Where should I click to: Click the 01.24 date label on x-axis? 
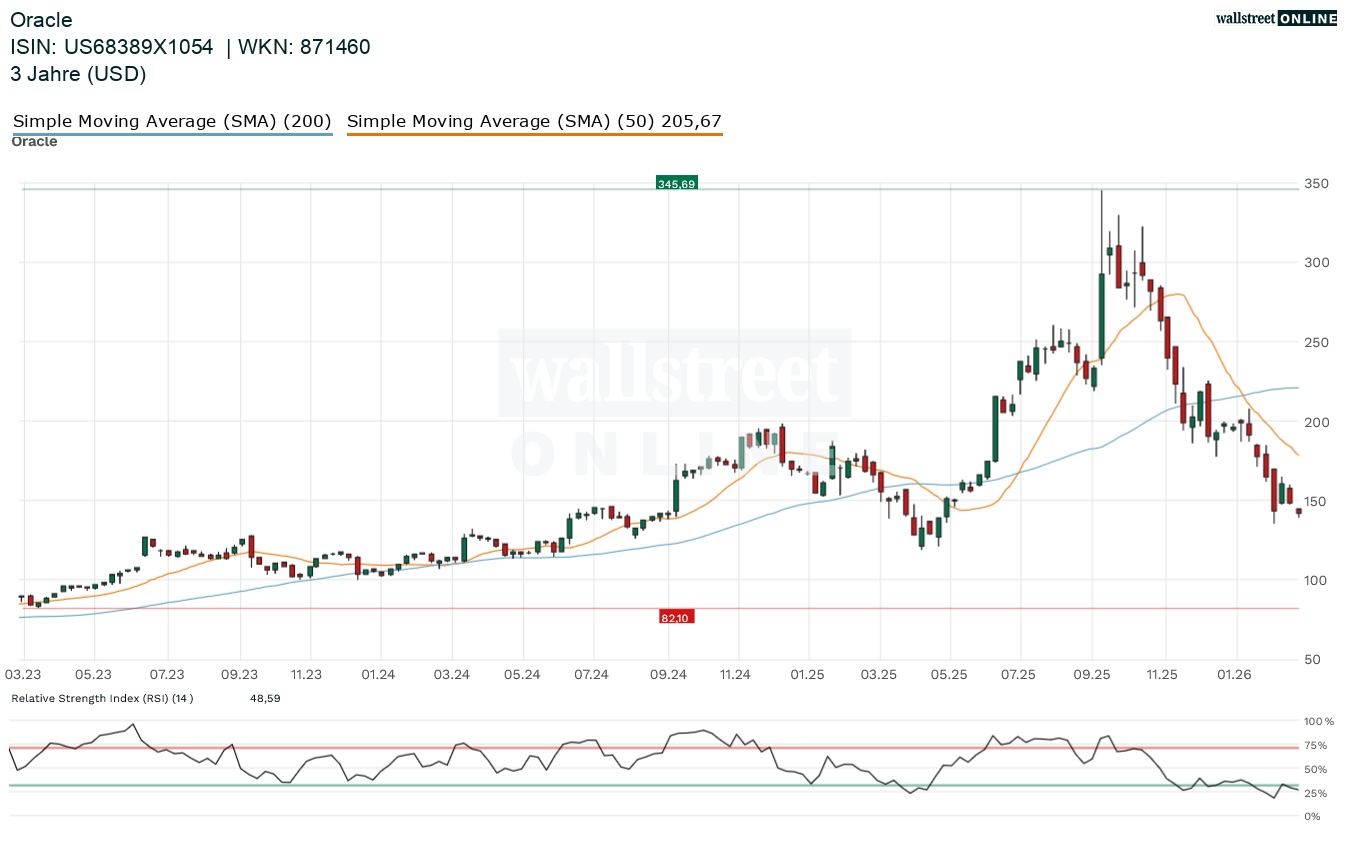pos(379,676)
